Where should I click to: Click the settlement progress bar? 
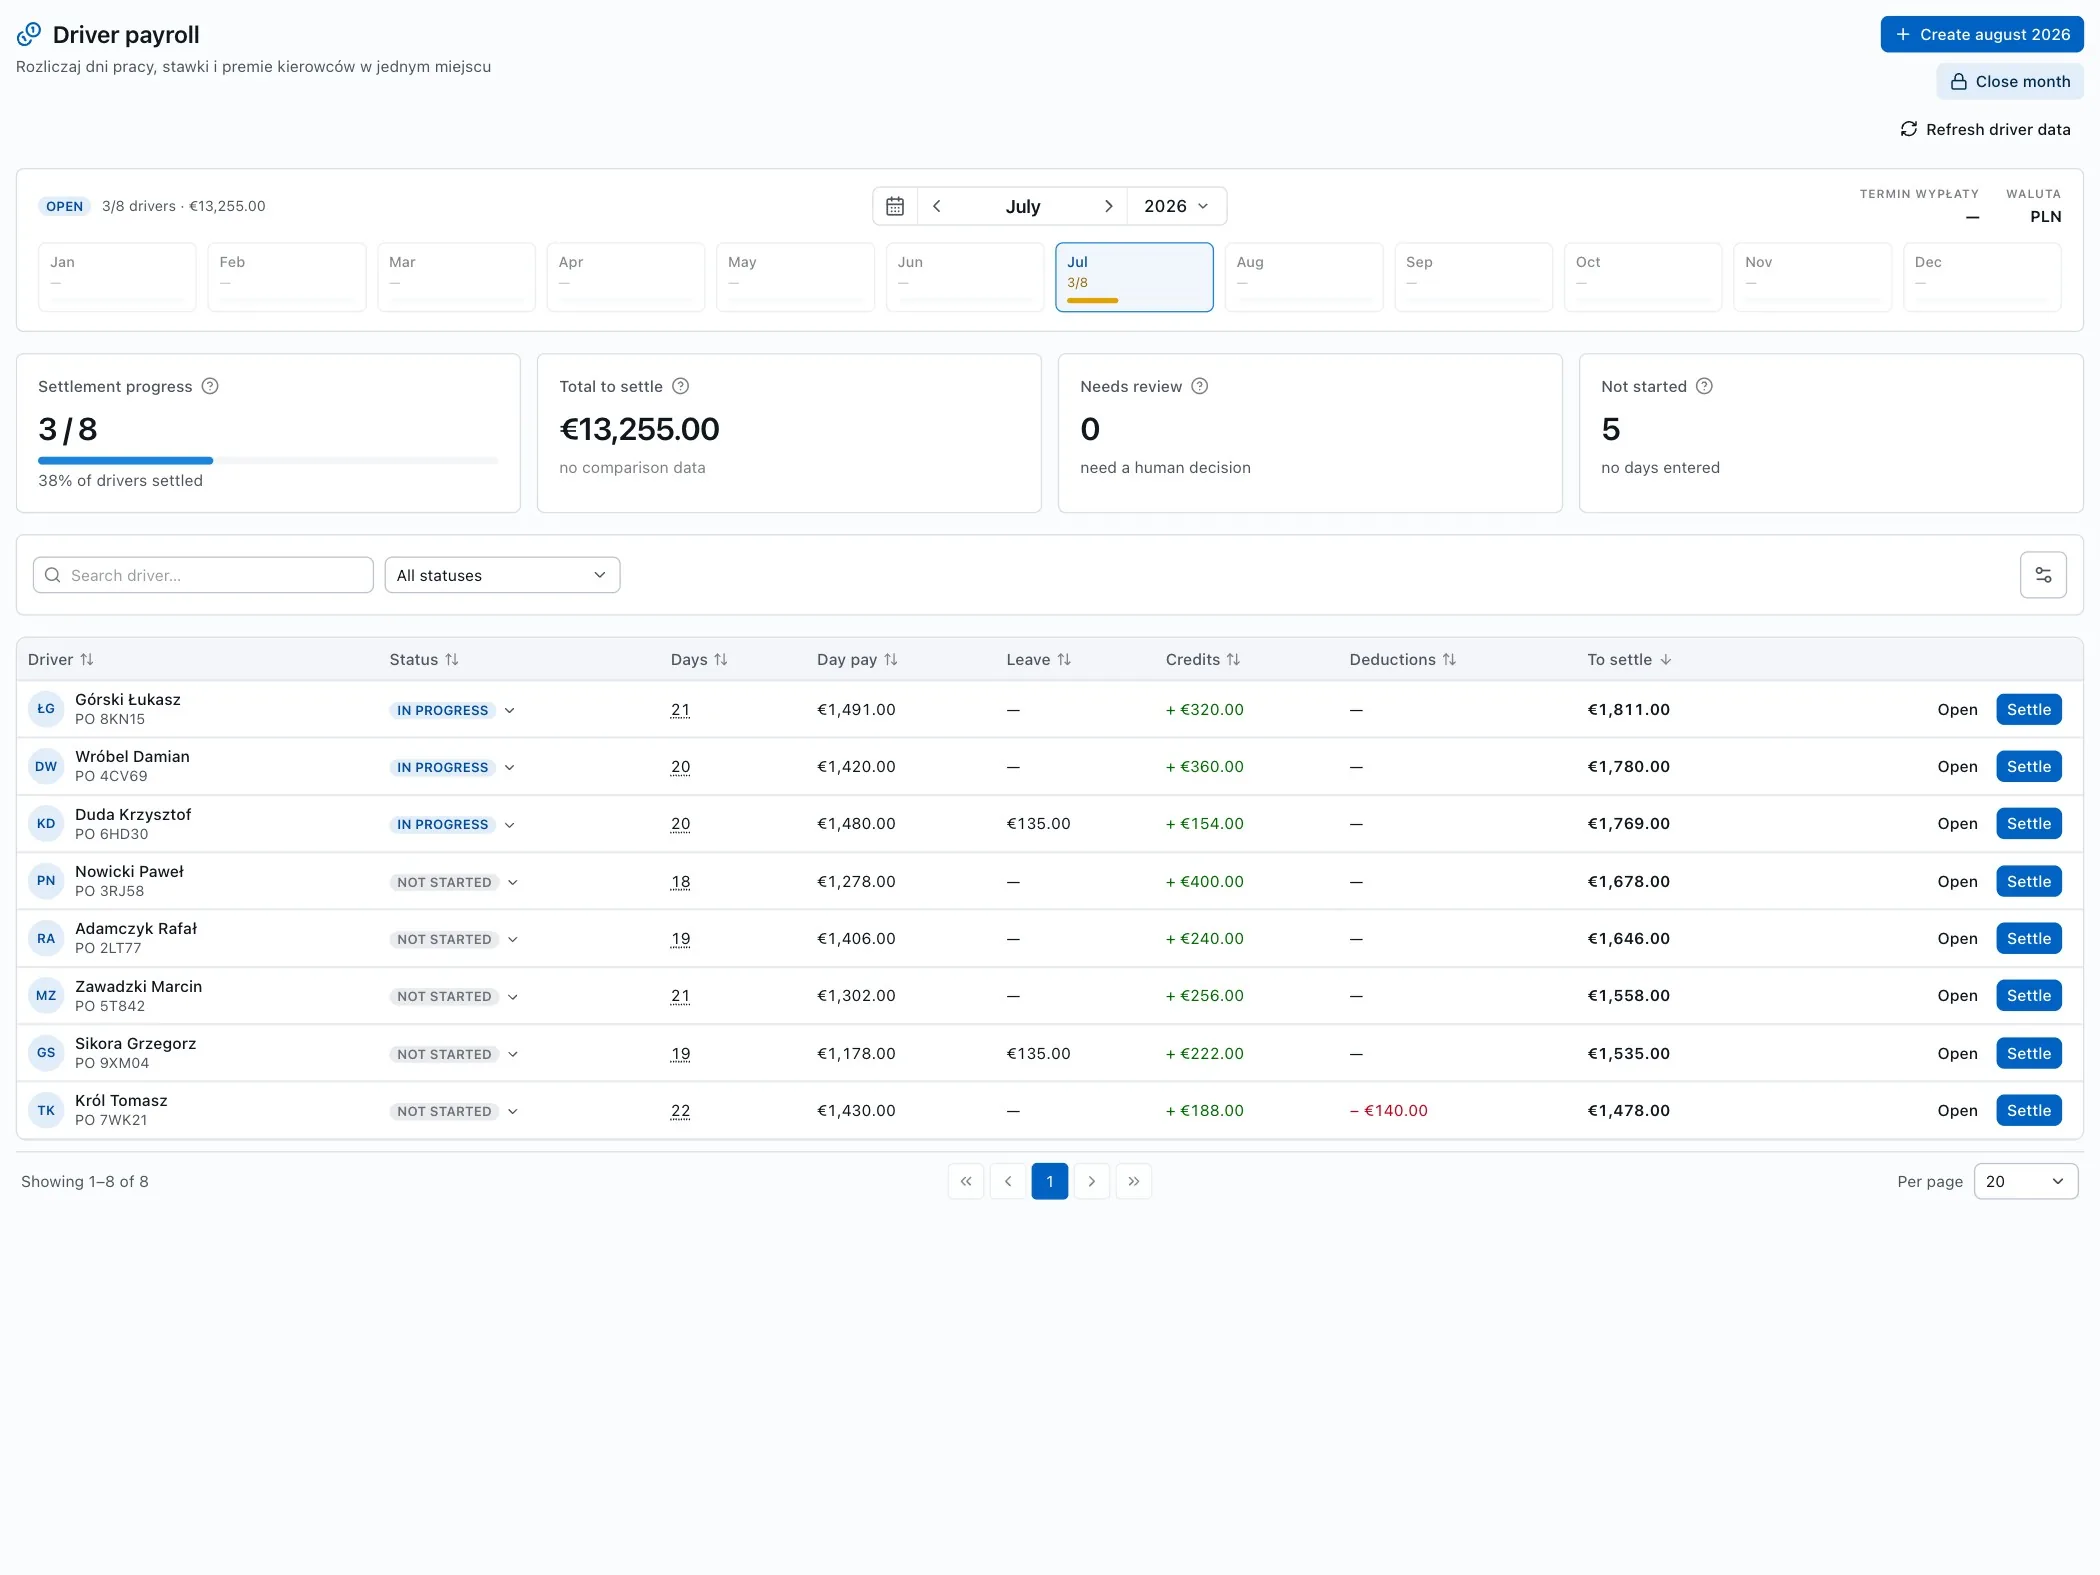(268, 460)
